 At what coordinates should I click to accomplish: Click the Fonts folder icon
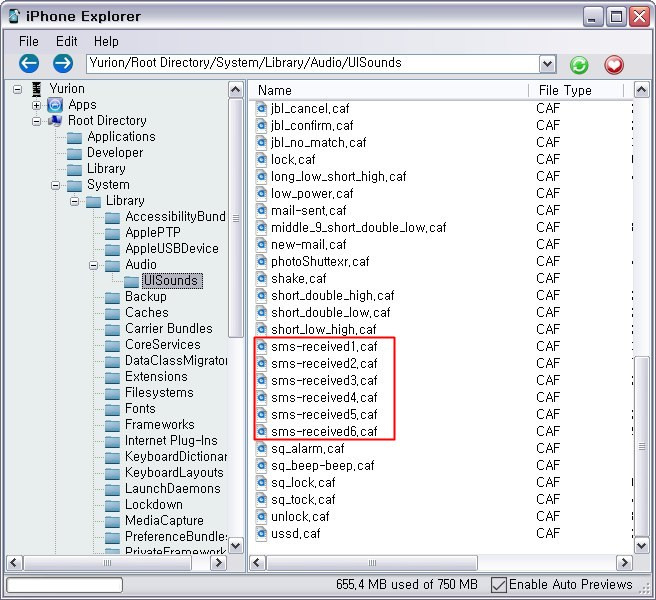coord(112,409)
